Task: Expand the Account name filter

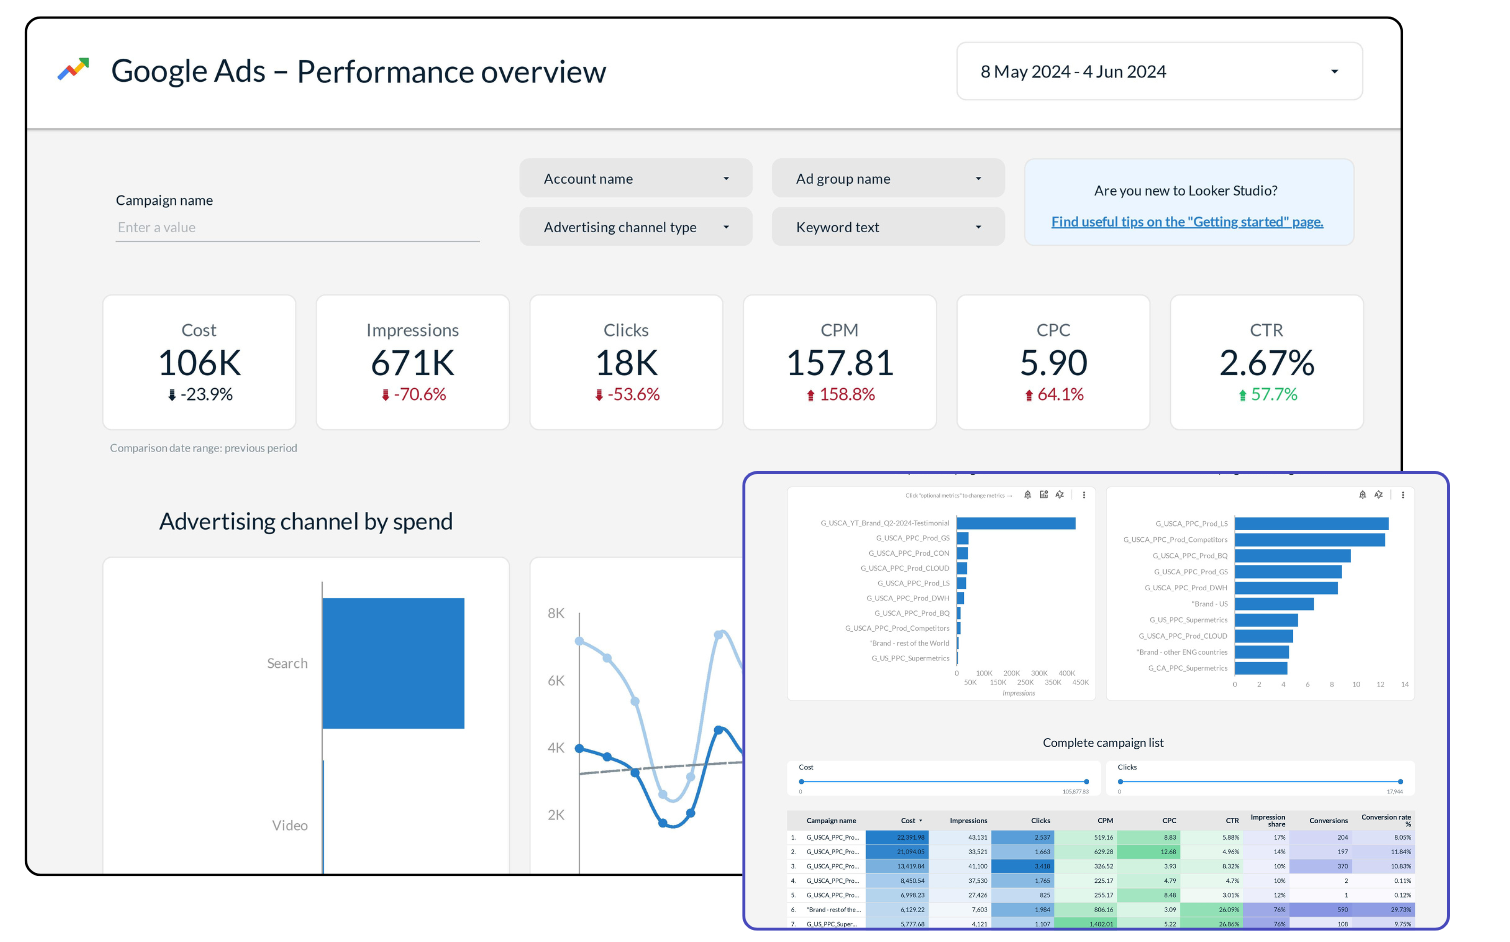Action: [635, 179]
